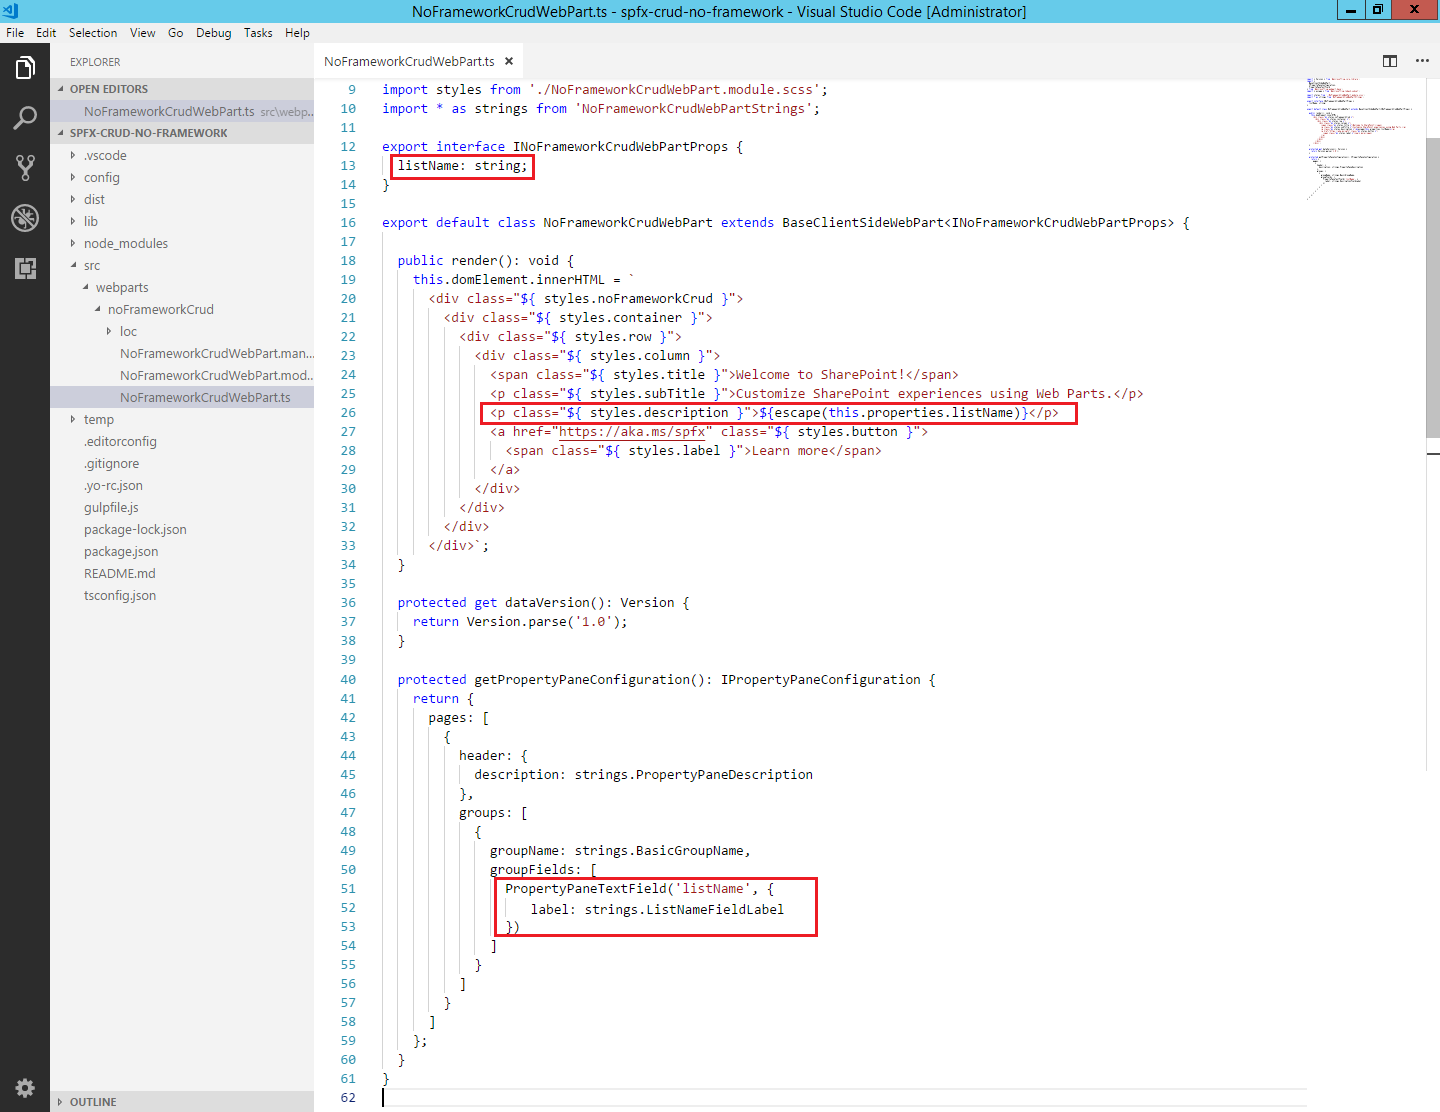
Task: Open package.json in the file tree
Action: click(x=121, y=551)
